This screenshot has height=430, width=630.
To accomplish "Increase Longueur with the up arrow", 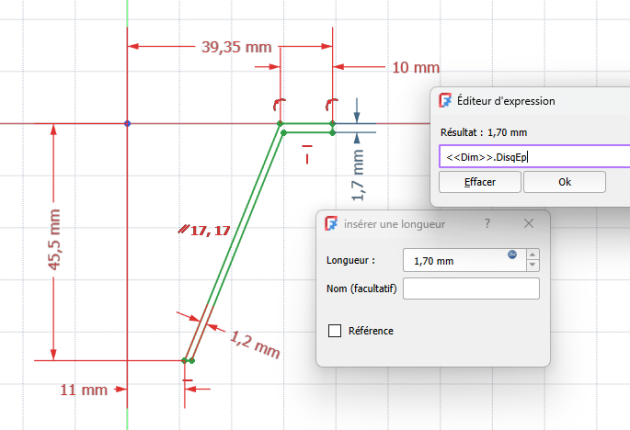I will (532, 254).
